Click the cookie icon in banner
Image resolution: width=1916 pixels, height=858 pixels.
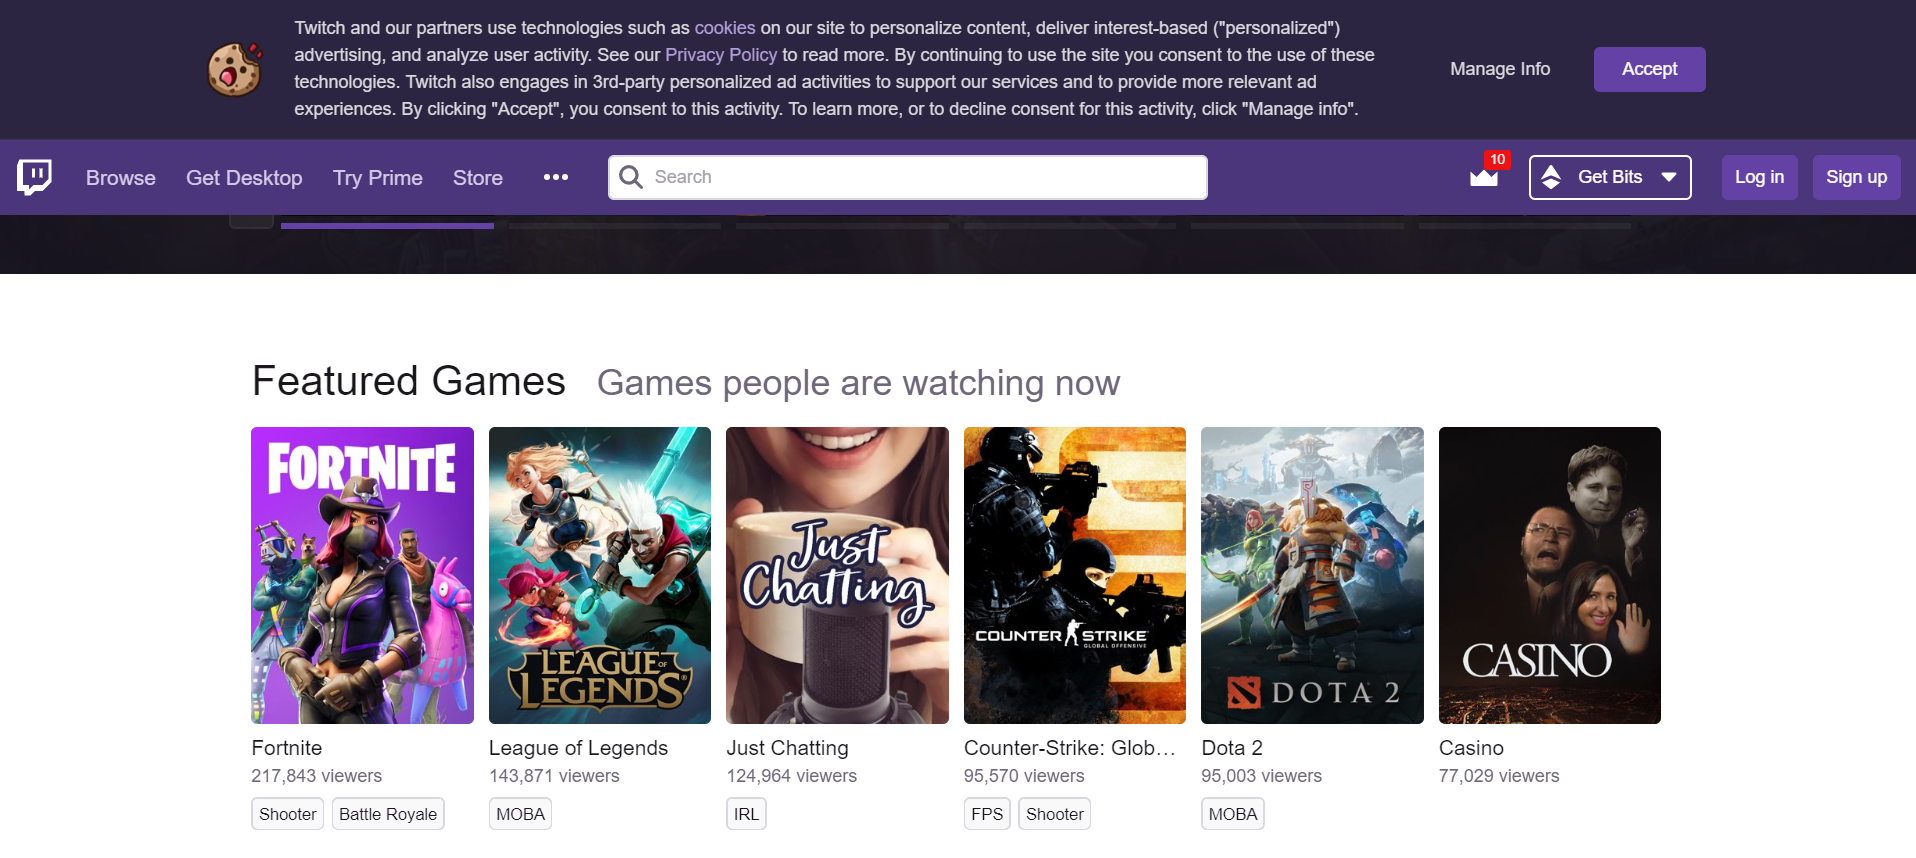click(x=235, y=69)
